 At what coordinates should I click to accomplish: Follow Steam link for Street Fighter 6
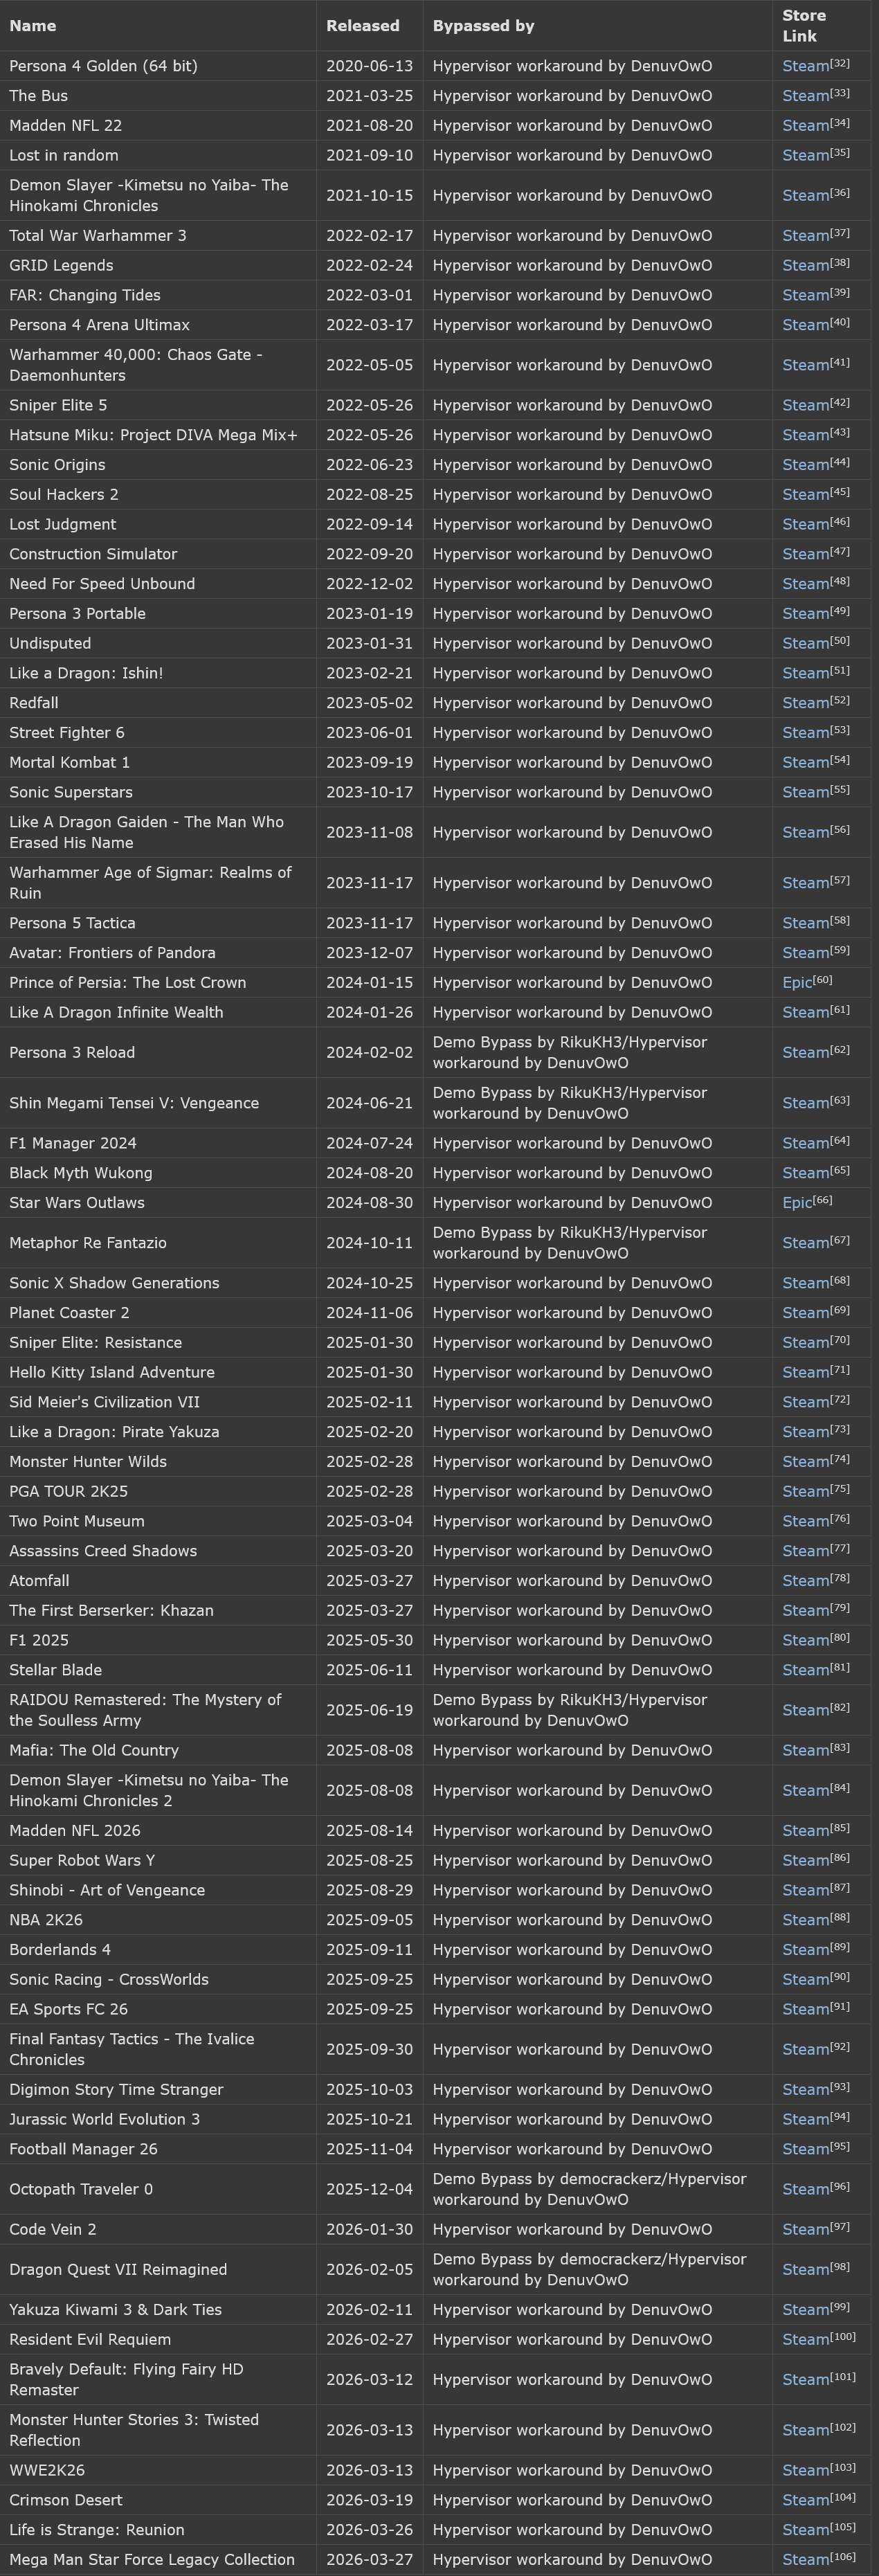(x=805, y=733)
